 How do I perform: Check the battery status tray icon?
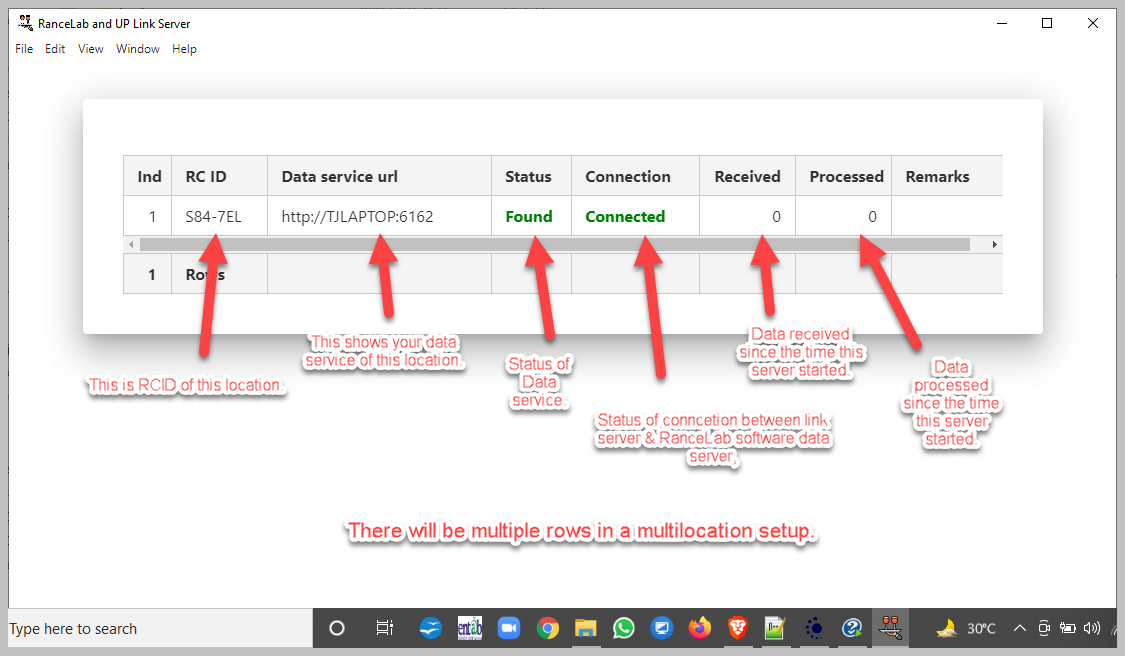tap(1068, 629)
